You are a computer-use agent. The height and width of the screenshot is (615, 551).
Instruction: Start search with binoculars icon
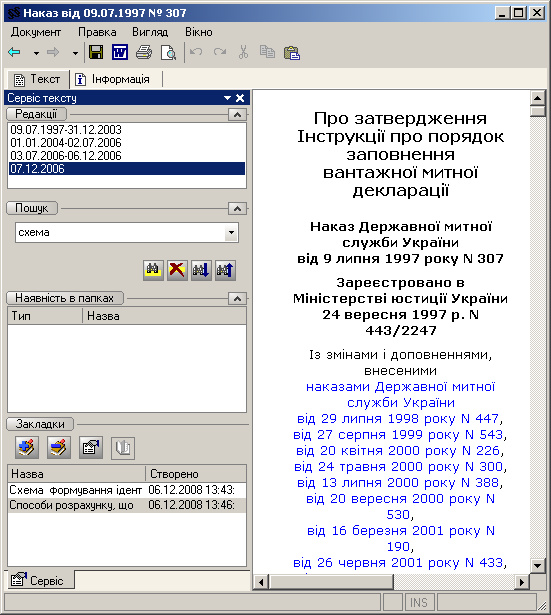coord(153,270)
